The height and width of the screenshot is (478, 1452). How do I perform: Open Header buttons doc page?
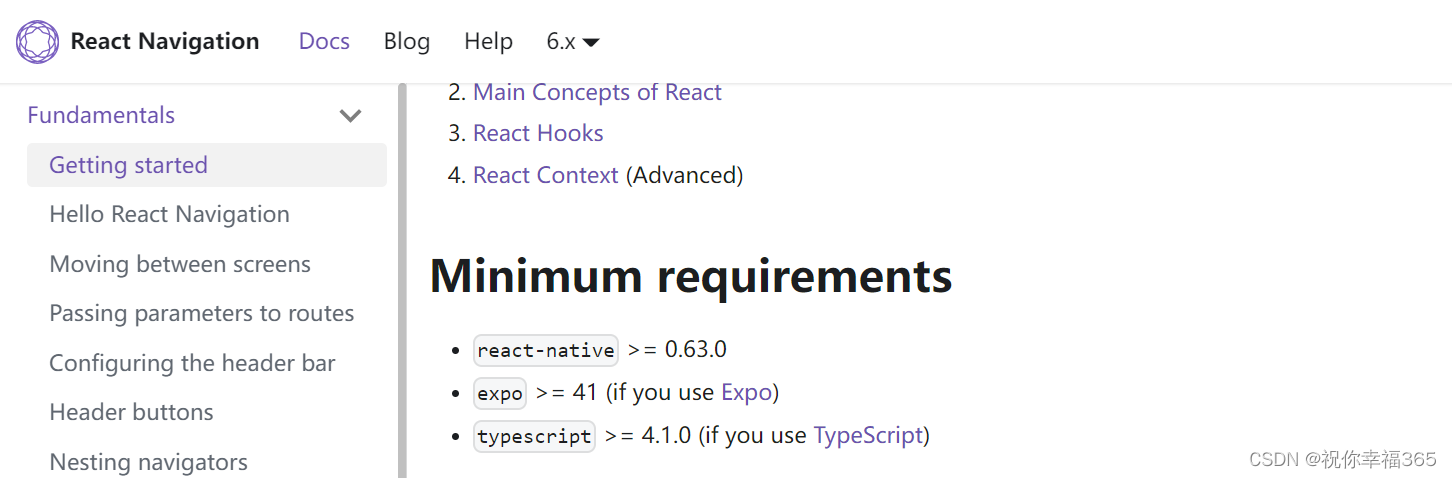pyautogui.click(x=131, y=412)
